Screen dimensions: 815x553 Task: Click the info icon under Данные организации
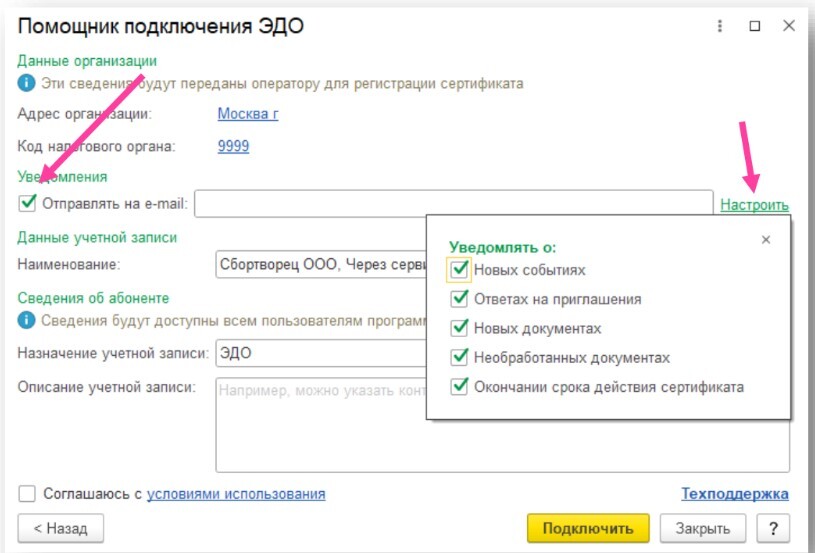(26, 83)
